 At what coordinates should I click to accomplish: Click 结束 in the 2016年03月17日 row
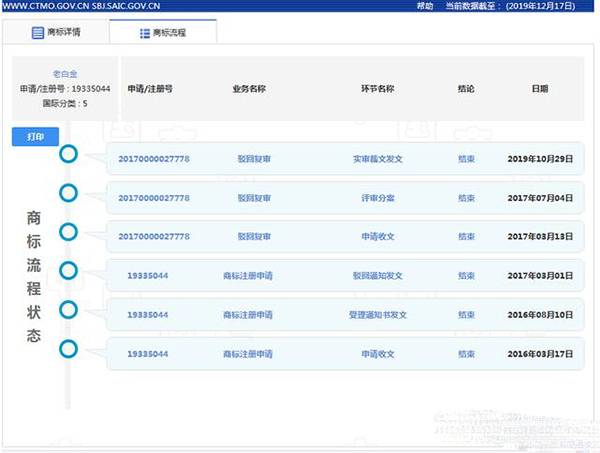click(x=466, y=354)
